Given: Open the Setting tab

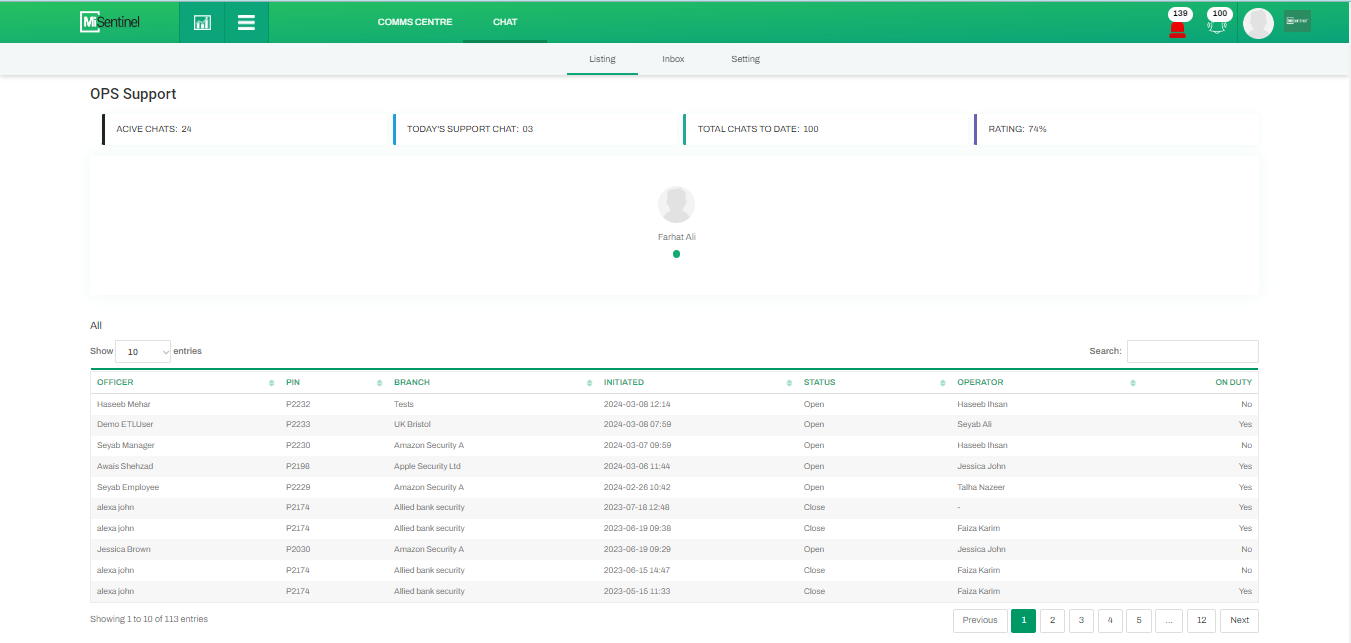Looking at the screenshot, I should (x=745, y=59).
